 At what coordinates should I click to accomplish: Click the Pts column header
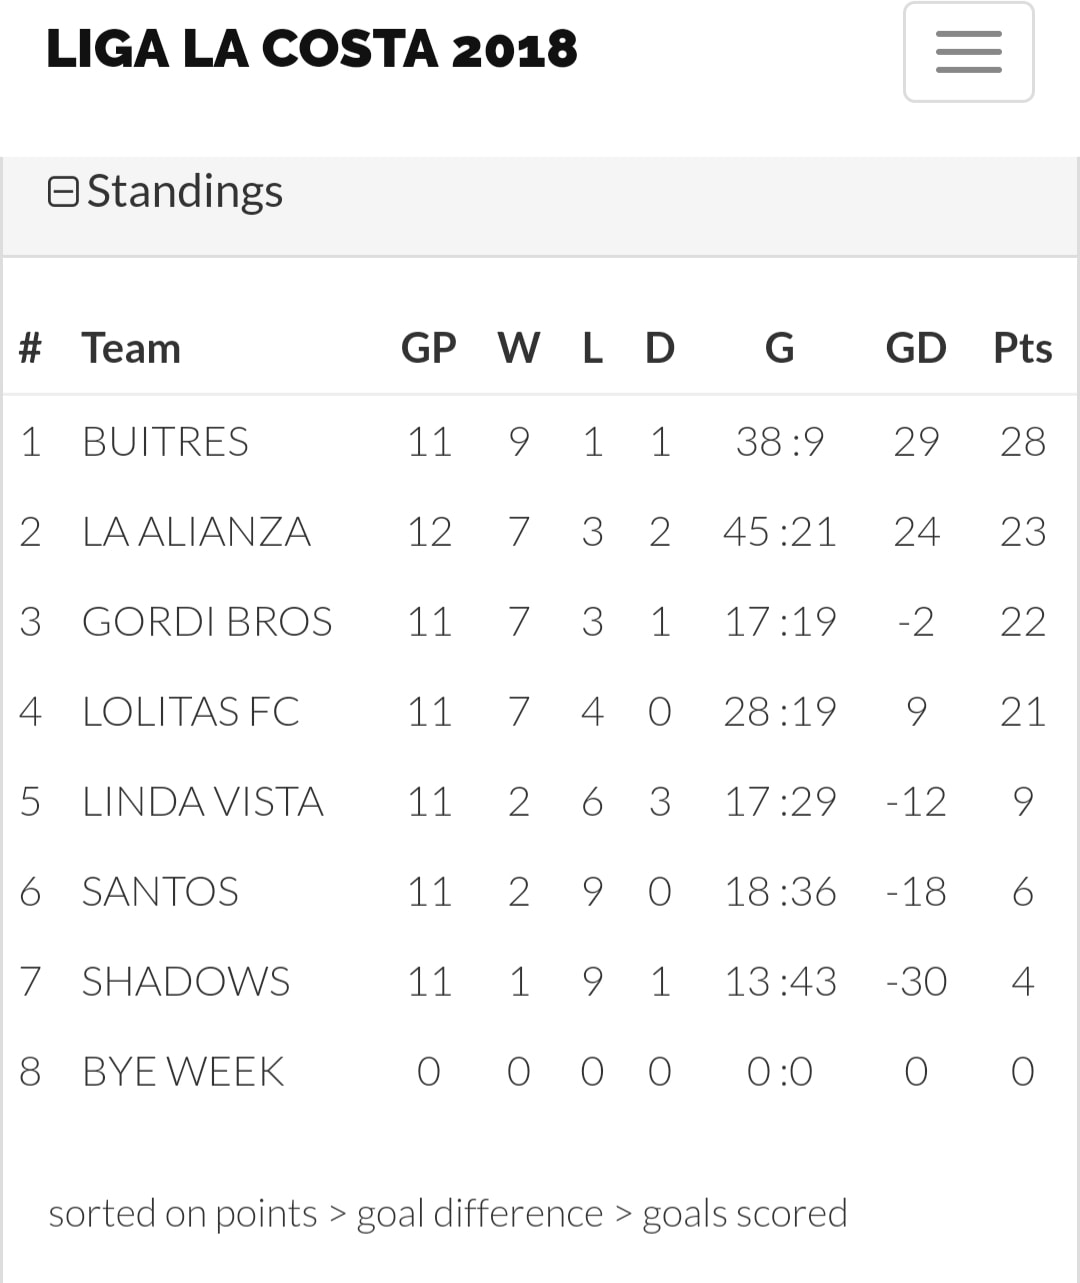(x=1022, y=348)
